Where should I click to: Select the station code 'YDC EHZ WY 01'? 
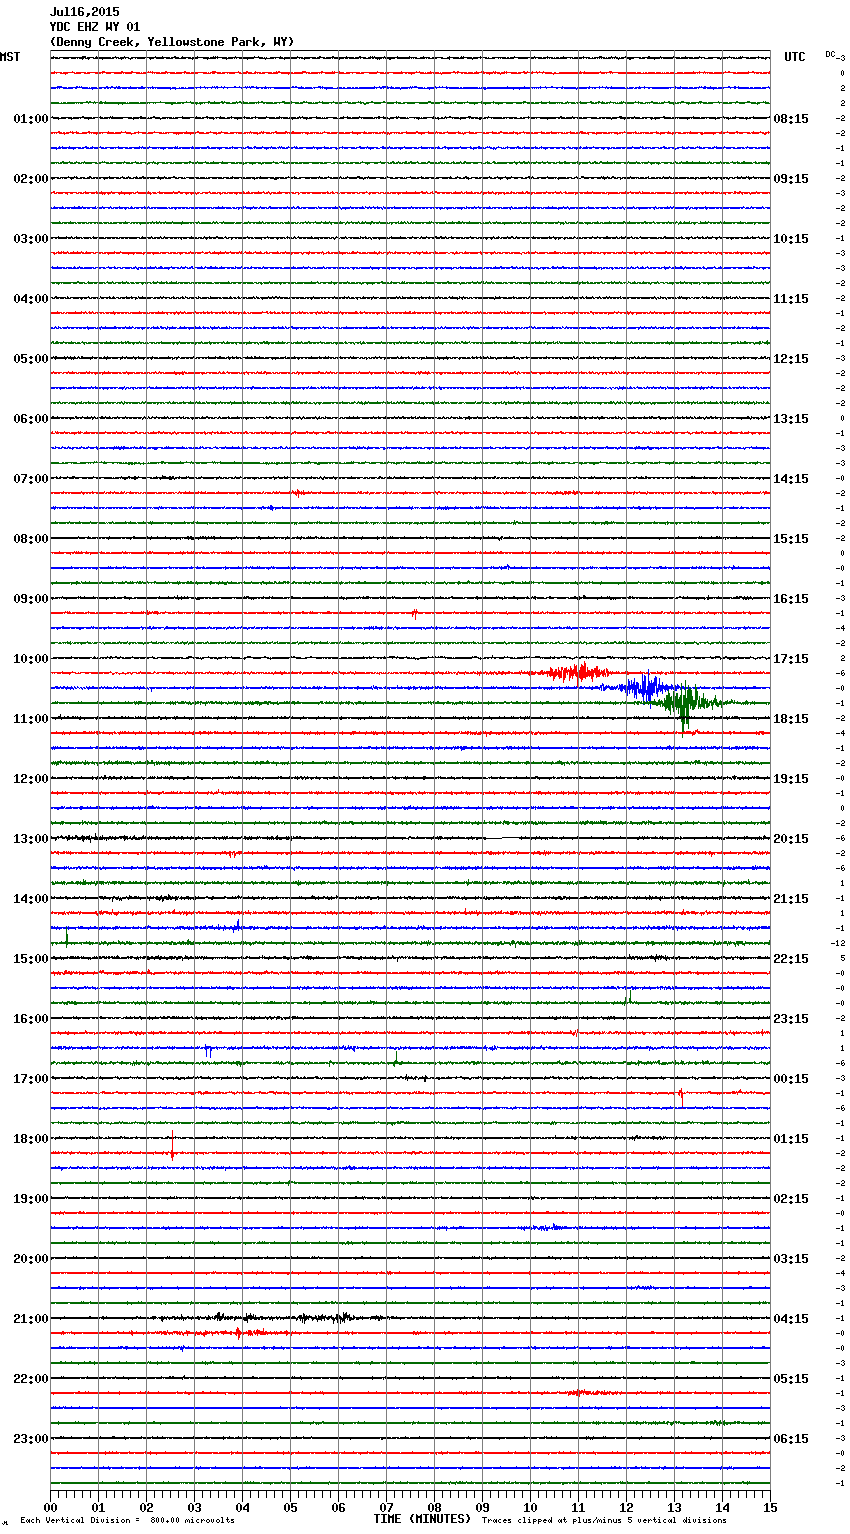pos(95,27)
